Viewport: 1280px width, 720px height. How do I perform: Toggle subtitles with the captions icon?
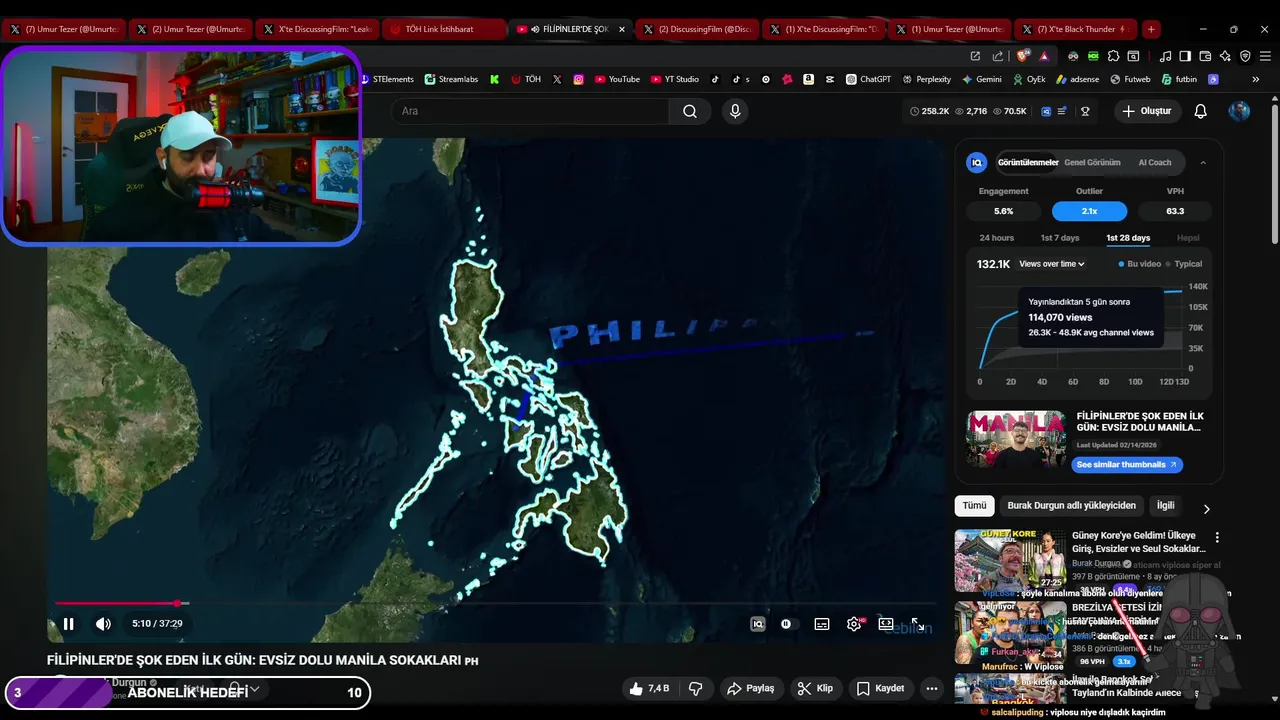pos(822,624)
